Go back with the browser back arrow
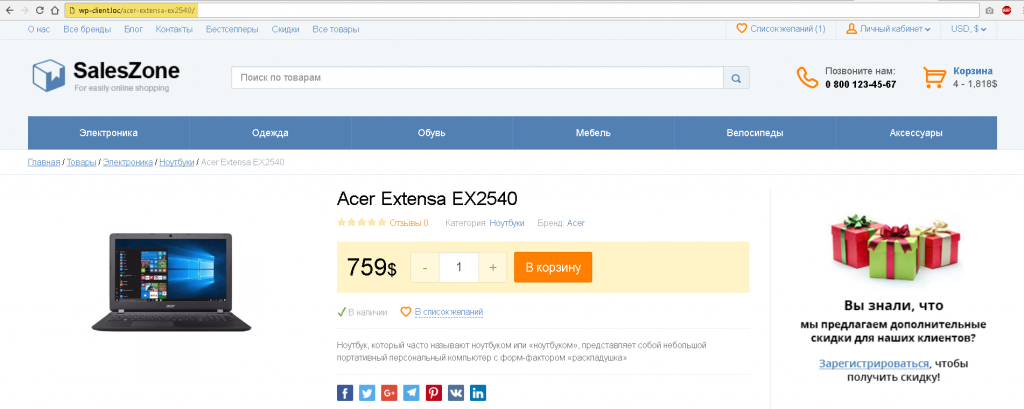The width and height of the screenshot is (1024, 409). [9, 10]
